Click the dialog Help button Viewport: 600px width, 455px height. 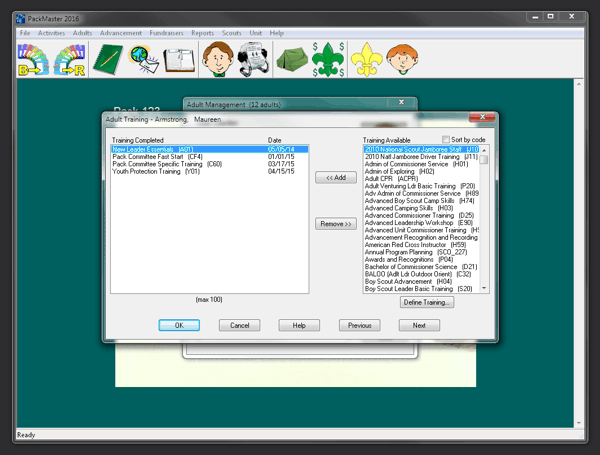(299, 325)
